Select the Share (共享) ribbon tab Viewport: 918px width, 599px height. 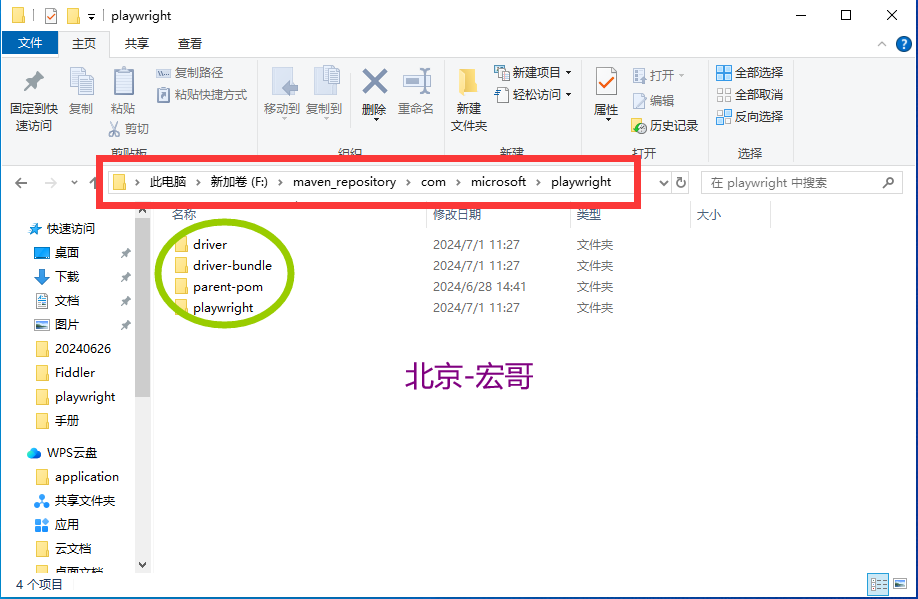point(137,43)
